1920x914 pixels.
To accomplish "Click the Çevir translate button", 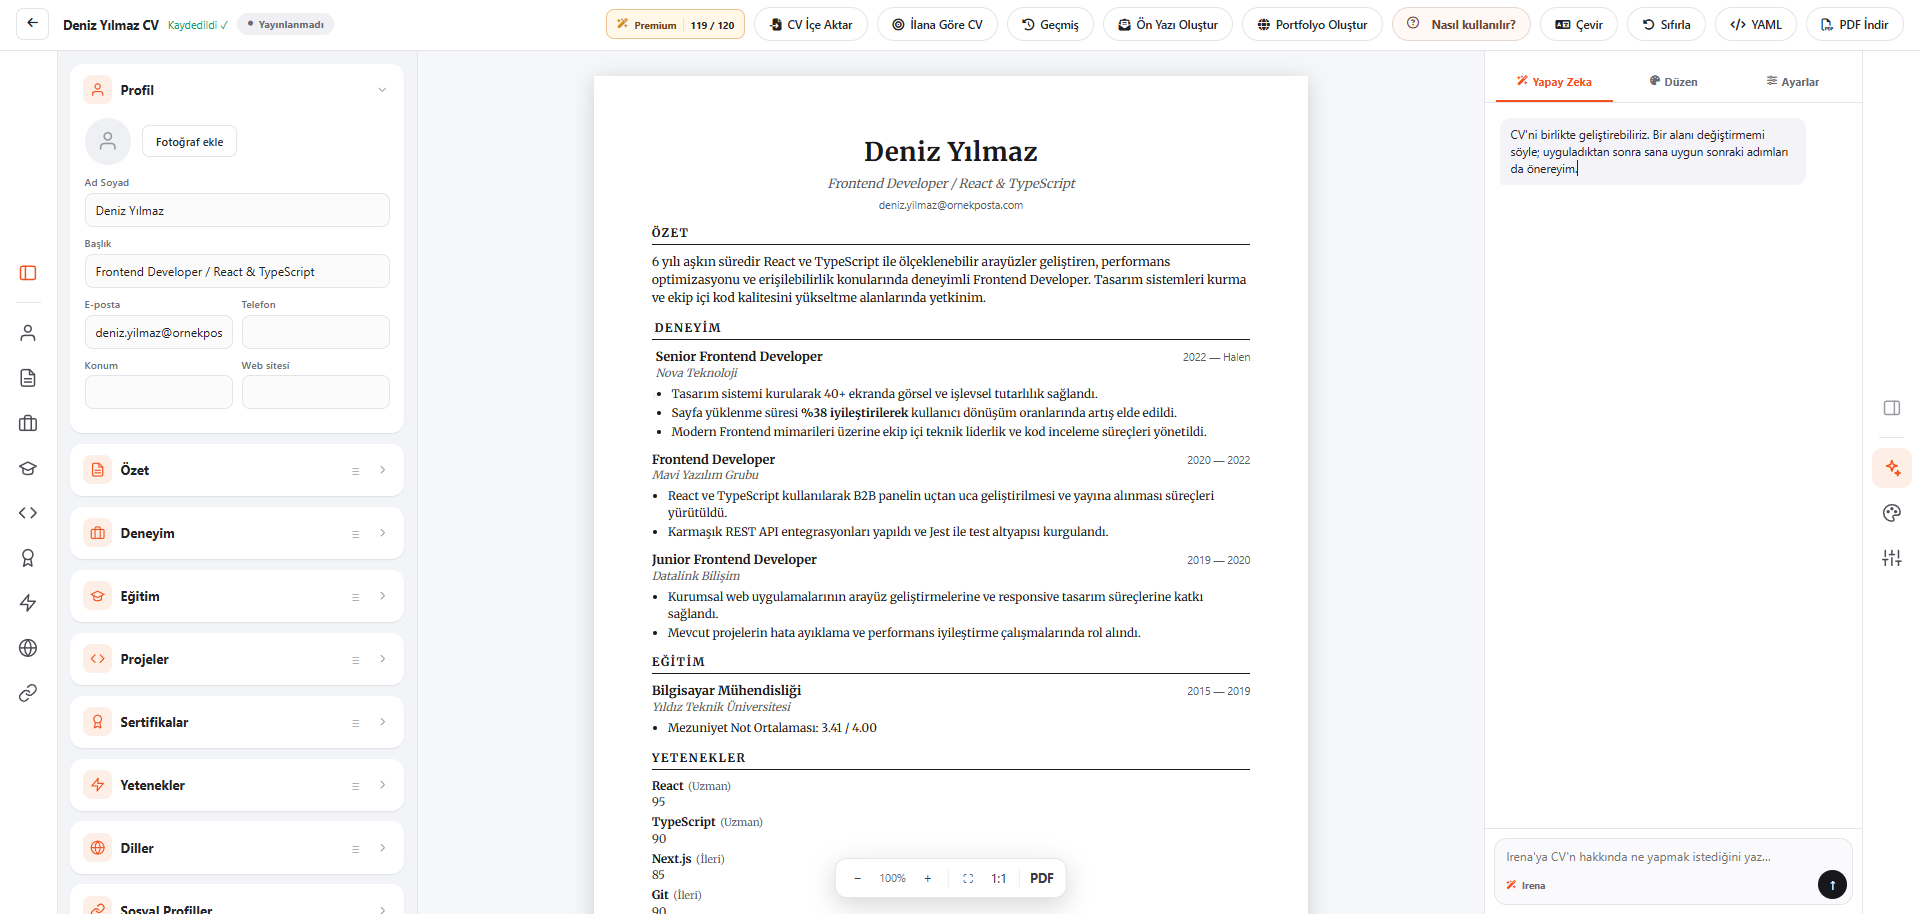I will pos(1579,24).
